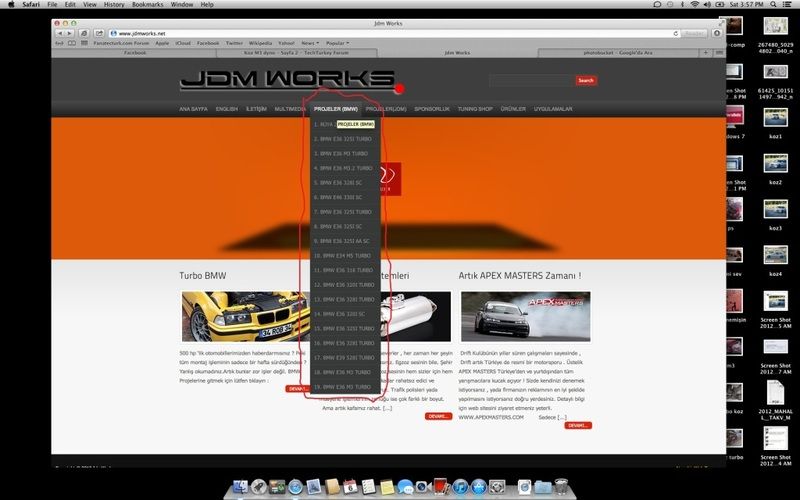800x500 pixels.
Task: Open App Store icon in Dock
Action: pyautogui.click(x=479, y=487)
